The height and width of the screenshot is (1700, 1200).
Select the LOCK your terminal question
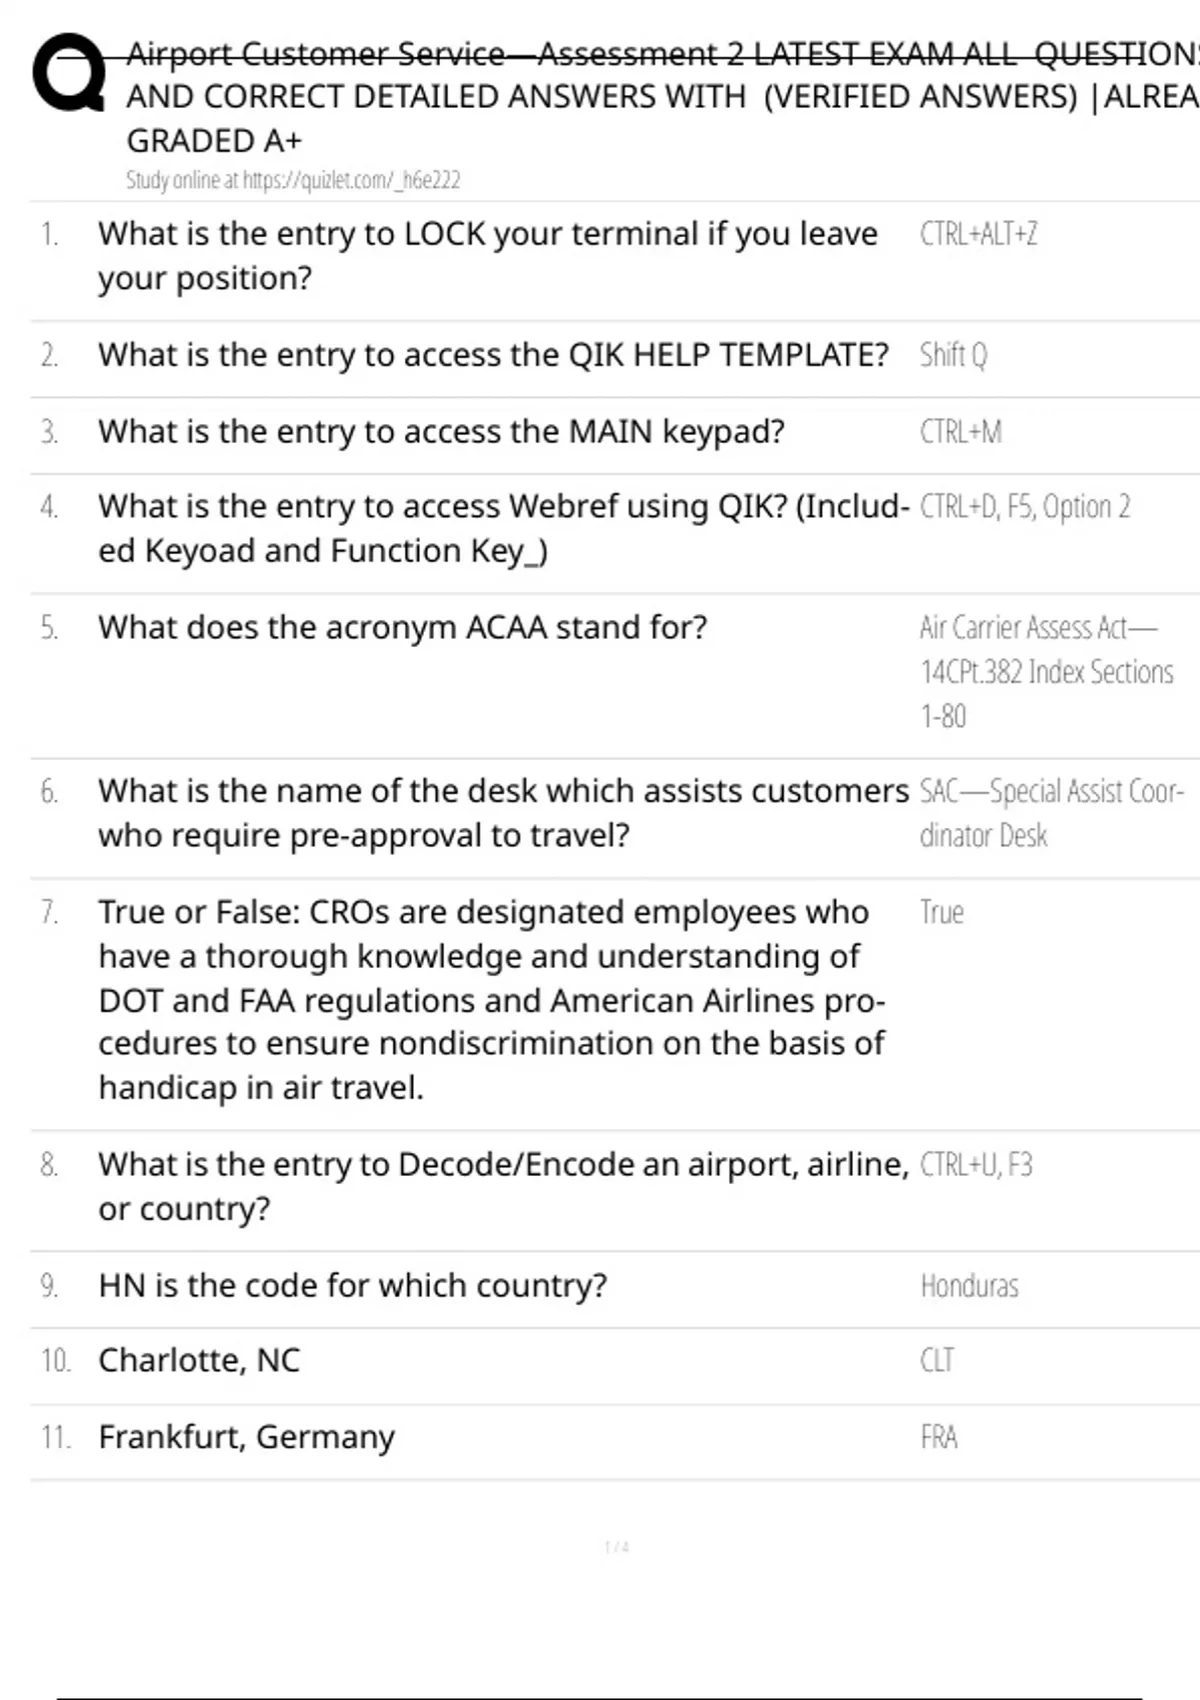(487, 255)
